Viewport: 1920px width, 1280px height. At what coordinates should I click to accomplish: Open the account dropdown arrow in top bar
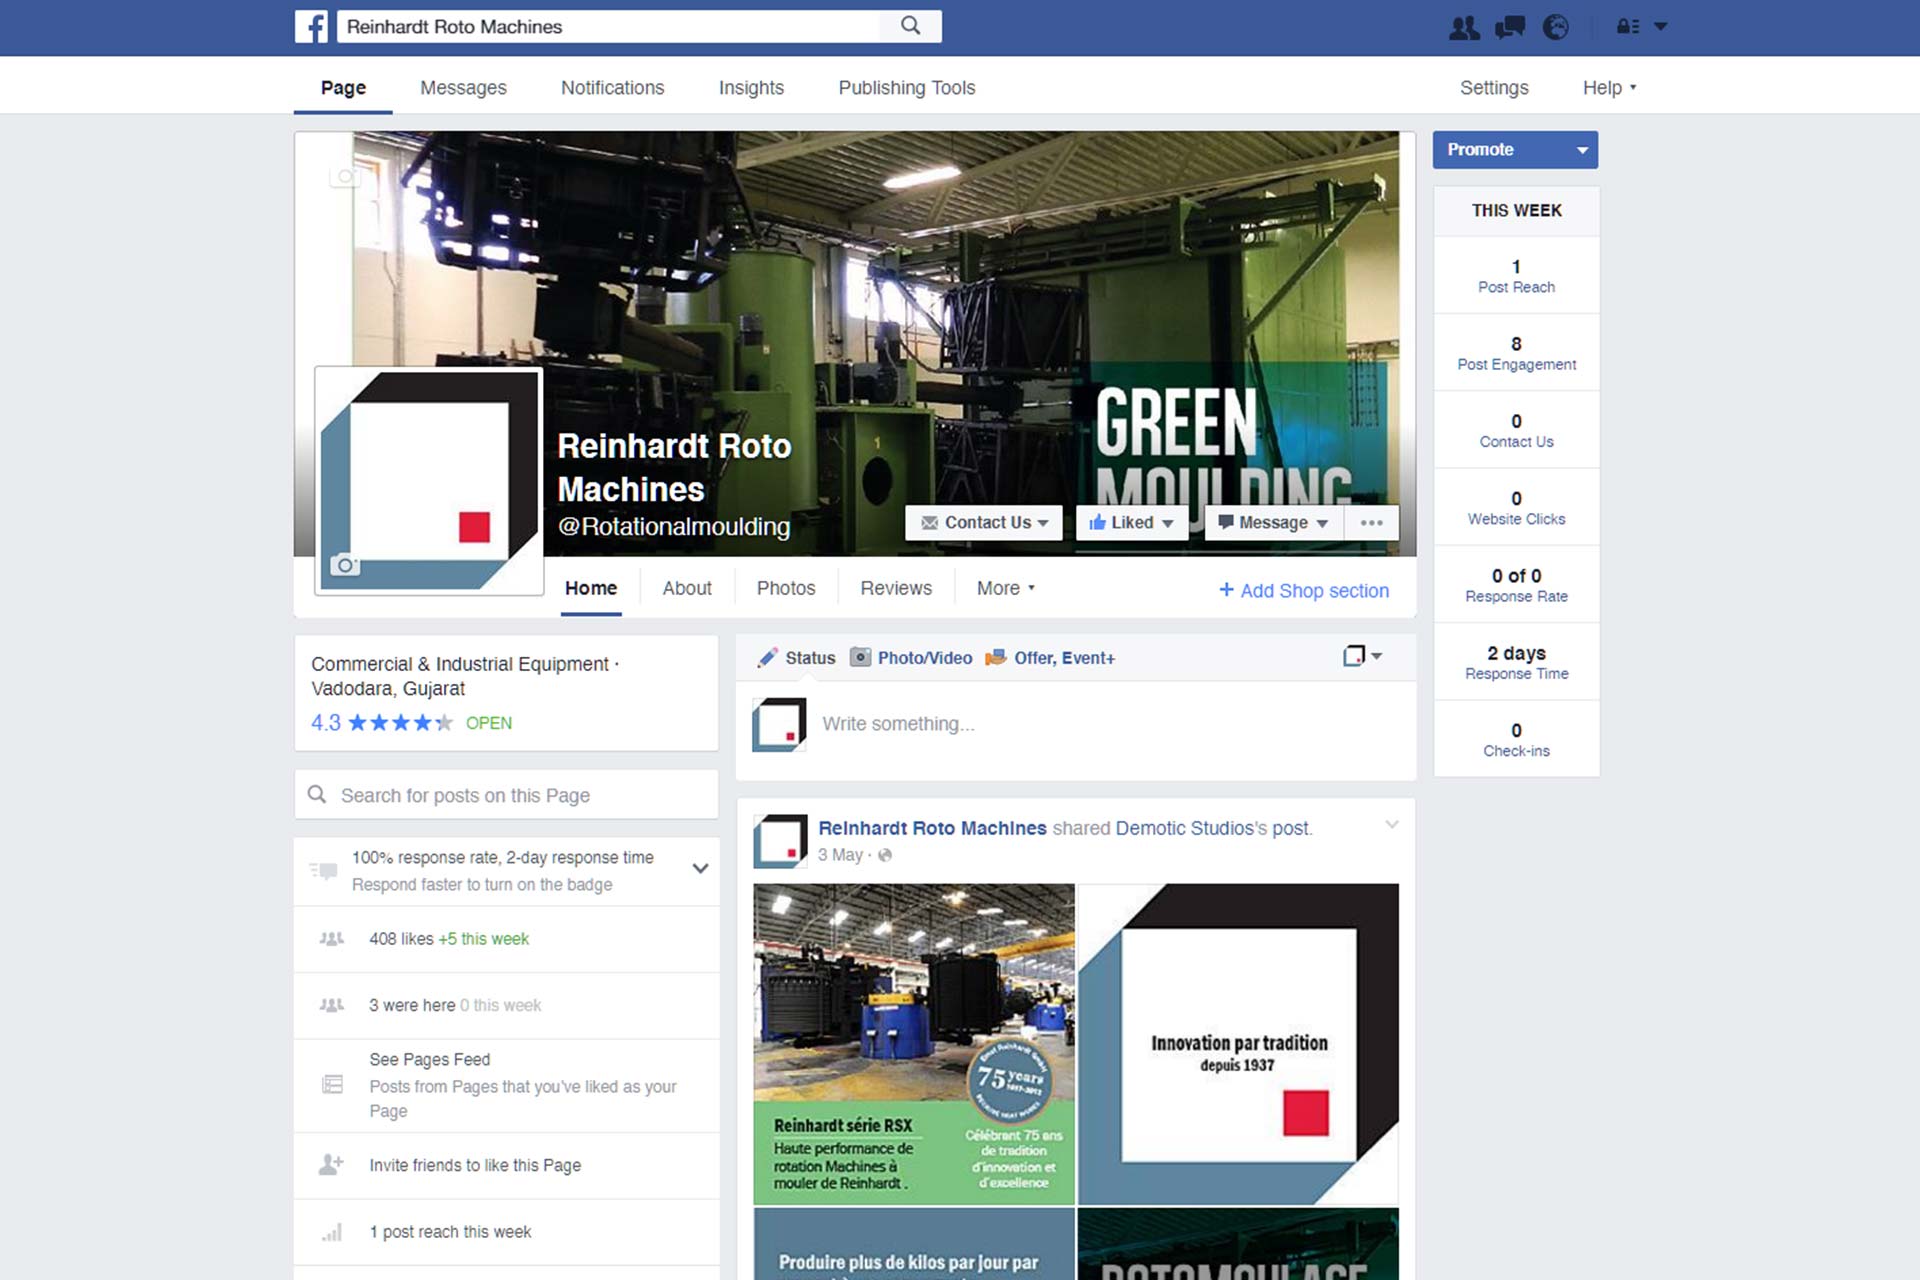pos(1661,27)
